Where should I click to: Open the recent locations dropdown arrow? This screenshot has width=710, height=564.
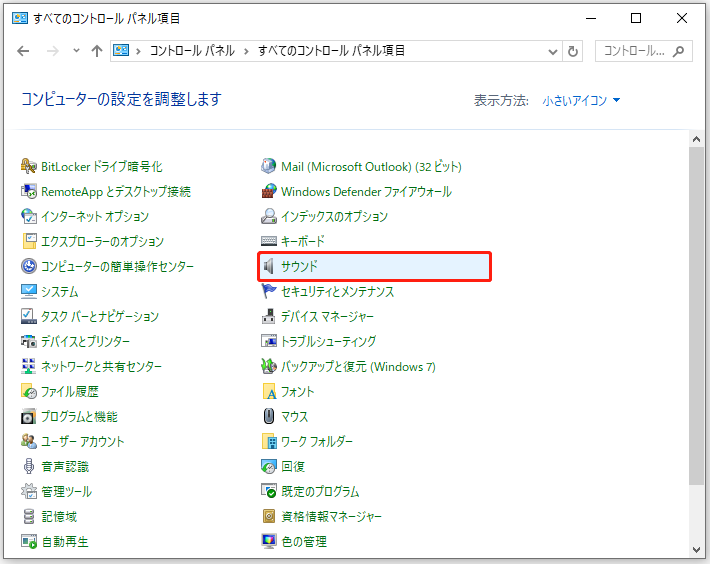click(x=76, y=51)
